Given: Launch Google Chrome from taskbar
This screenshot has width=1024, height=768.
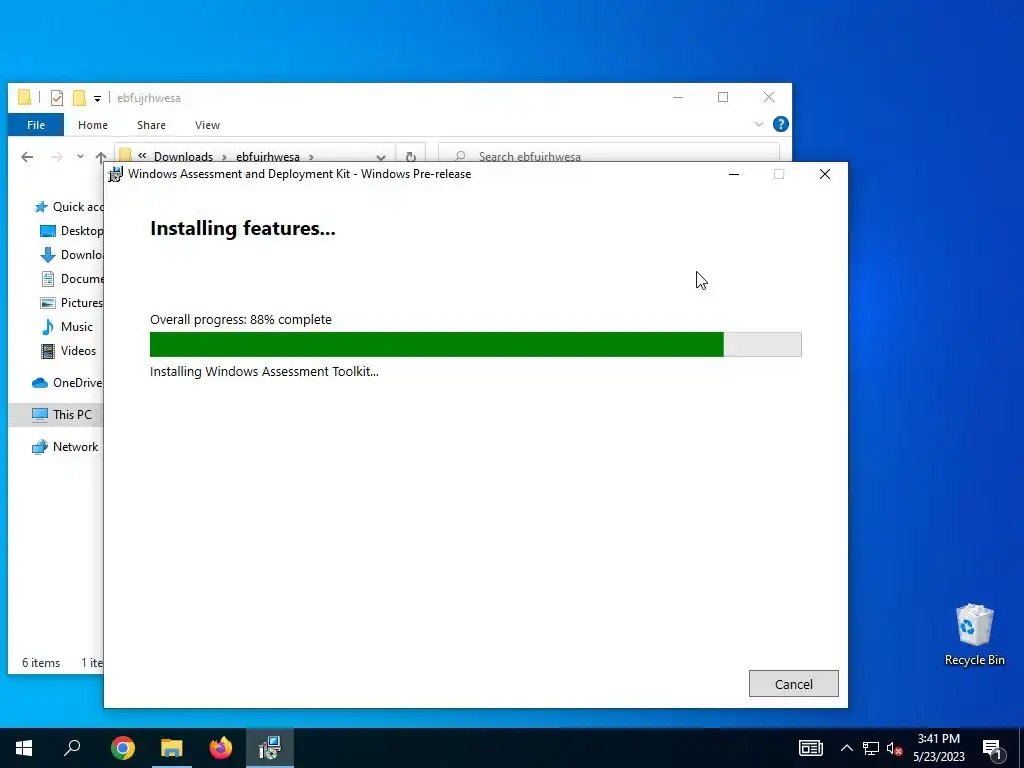Looking at the screenshot, I should click(123, 748).
